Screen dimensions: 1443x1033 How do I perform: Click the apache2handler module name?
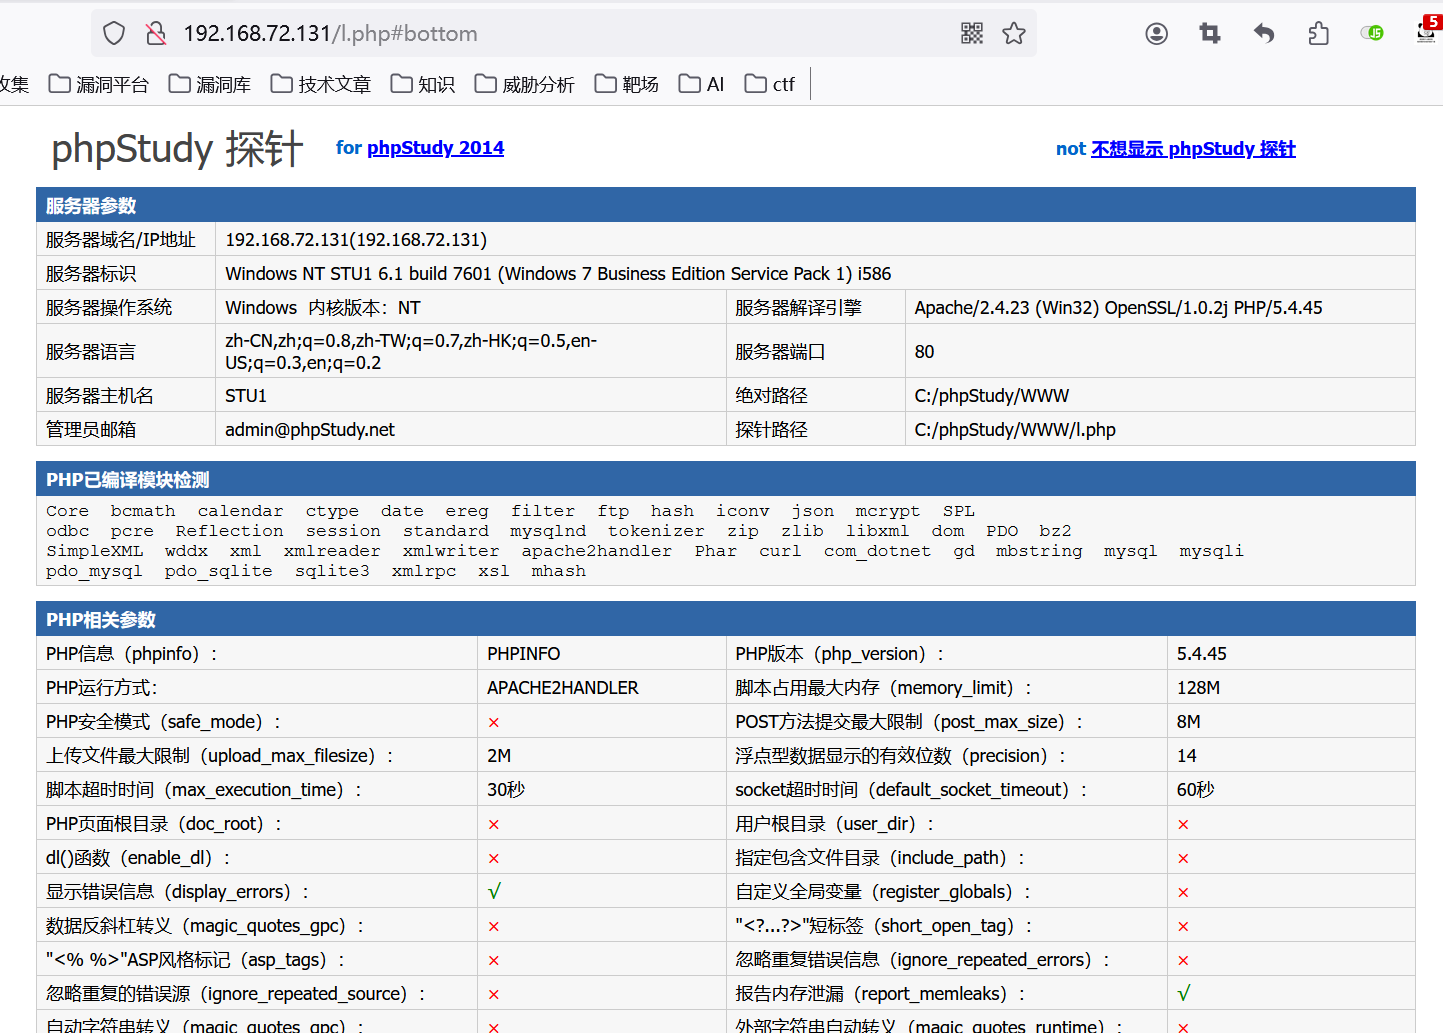coord(596,551)
